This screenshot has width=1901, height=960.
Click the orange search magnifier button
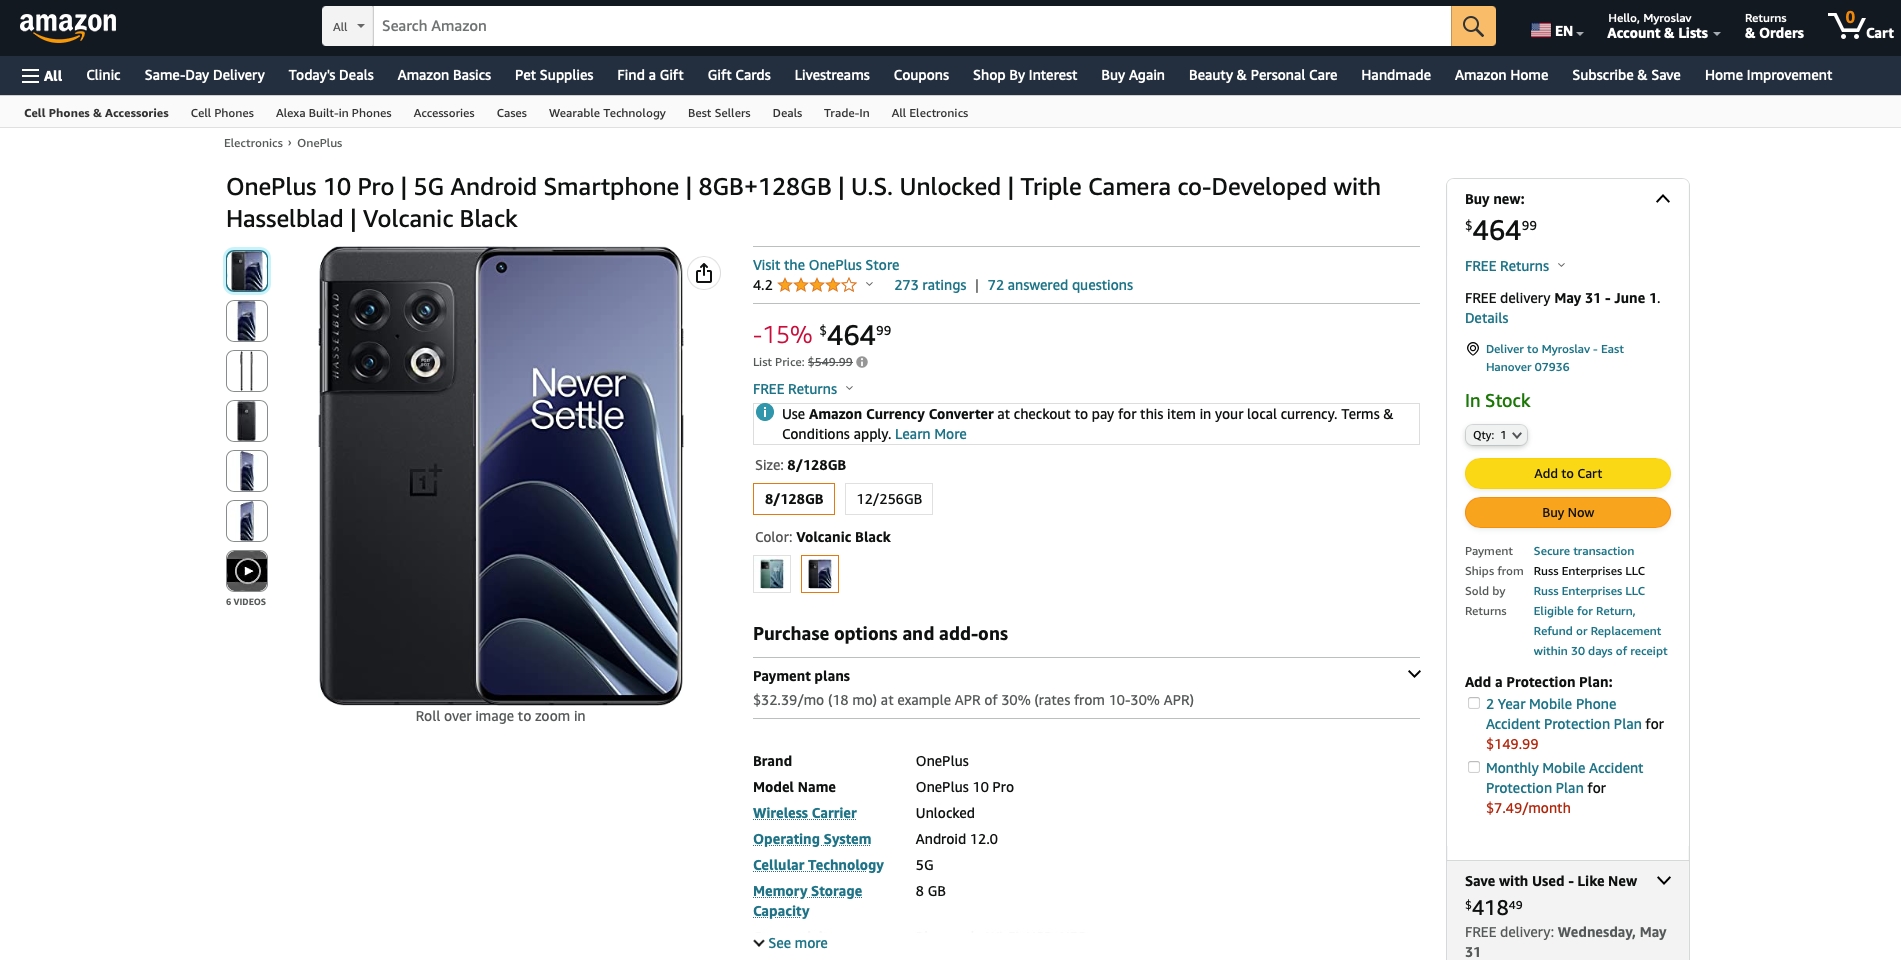(1473, 26)
